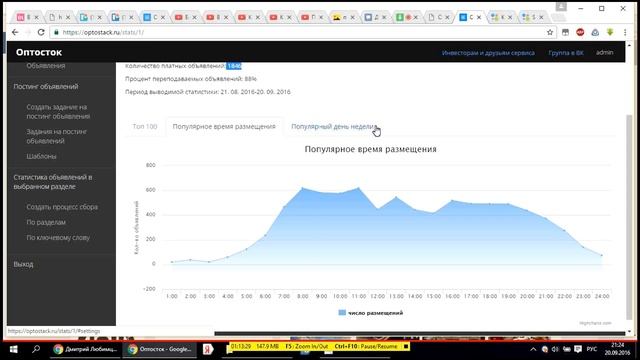Screen dimensions: 640x360
Task: Show hidden tray icons with the chevron
Action: pyautogui.click(x=533, y=349)
